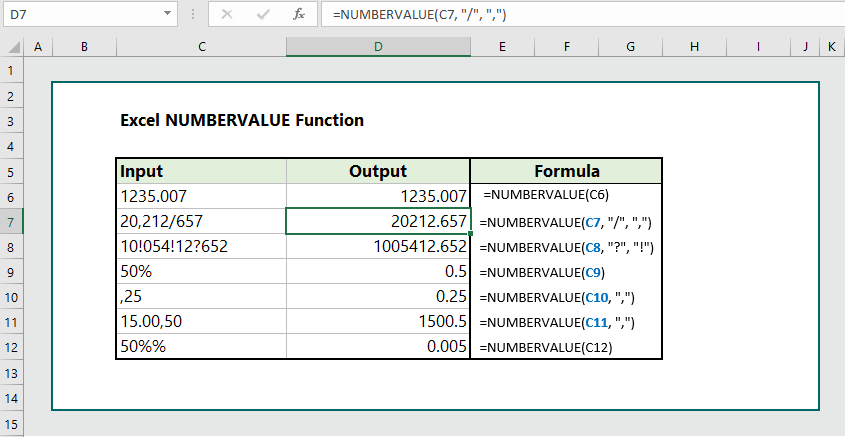Viewport: 845px width, 437px height.
Task: Select row 10 header
Action: point(12,297)
